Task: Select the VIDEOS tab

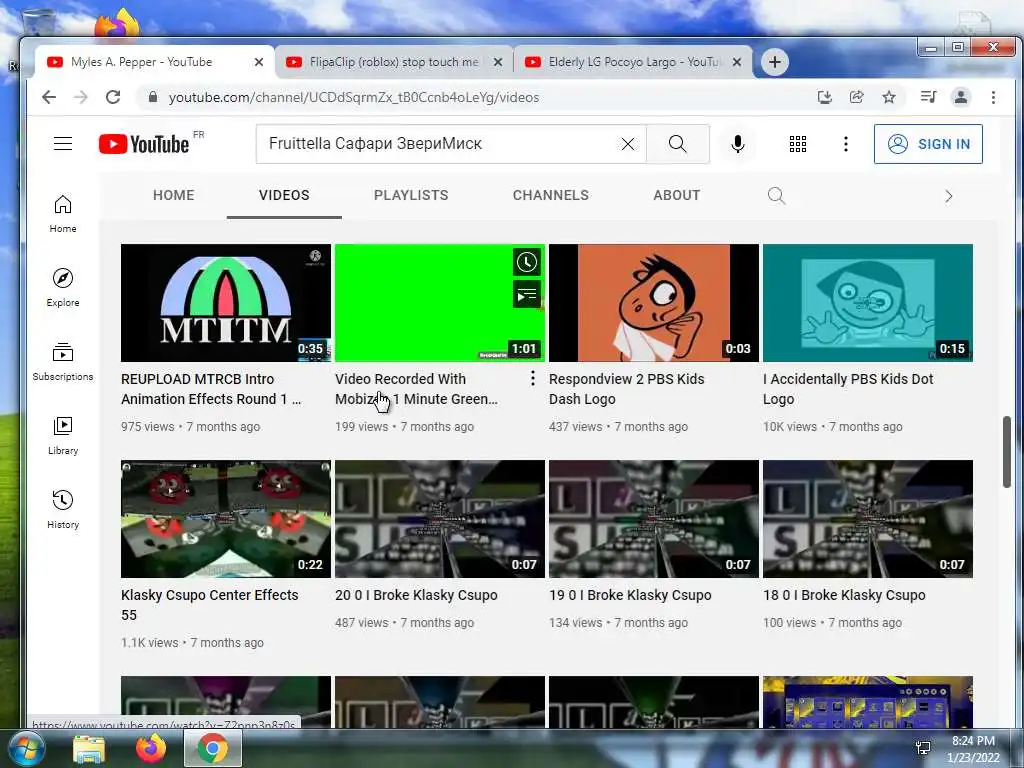Action: pyautogui.click(x=284, y=195)
